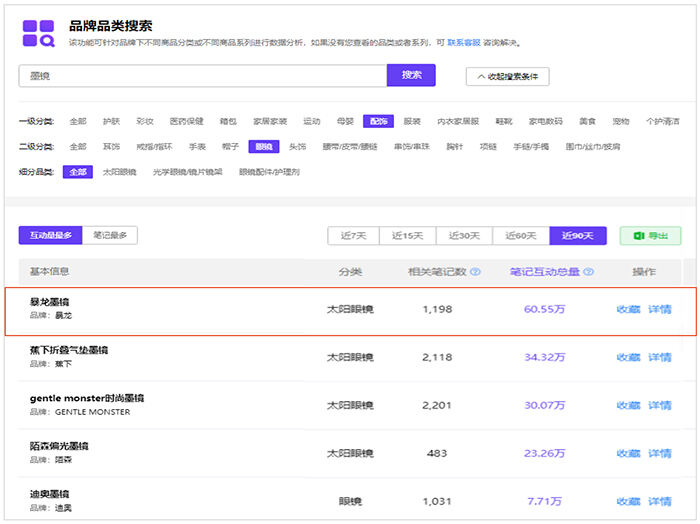The height and width of the screenshot is (524, 700).
Task: Click 收藏 for 蕉下折叠气垫墨镜
Action: coord(628,358)
